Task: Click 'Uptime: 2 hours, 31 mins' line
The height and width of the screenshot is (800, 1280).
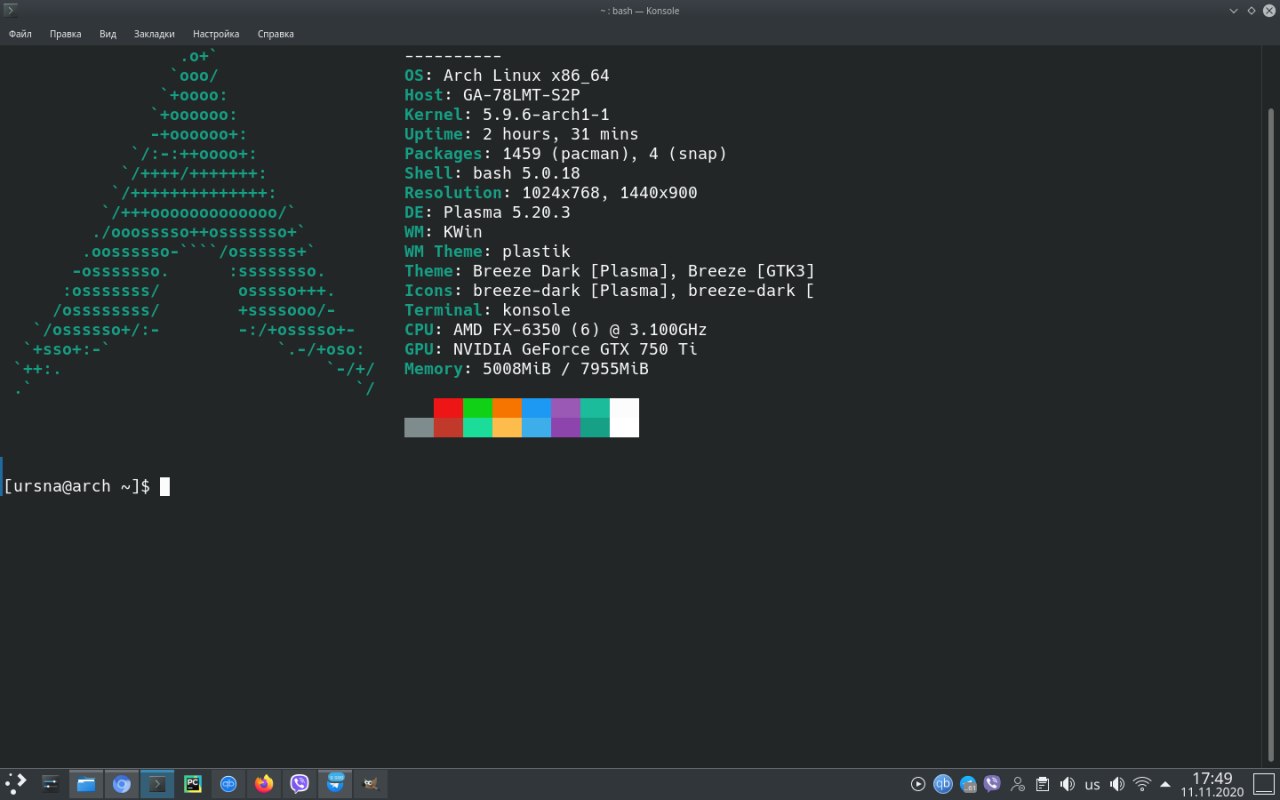Action: [521, 134]
